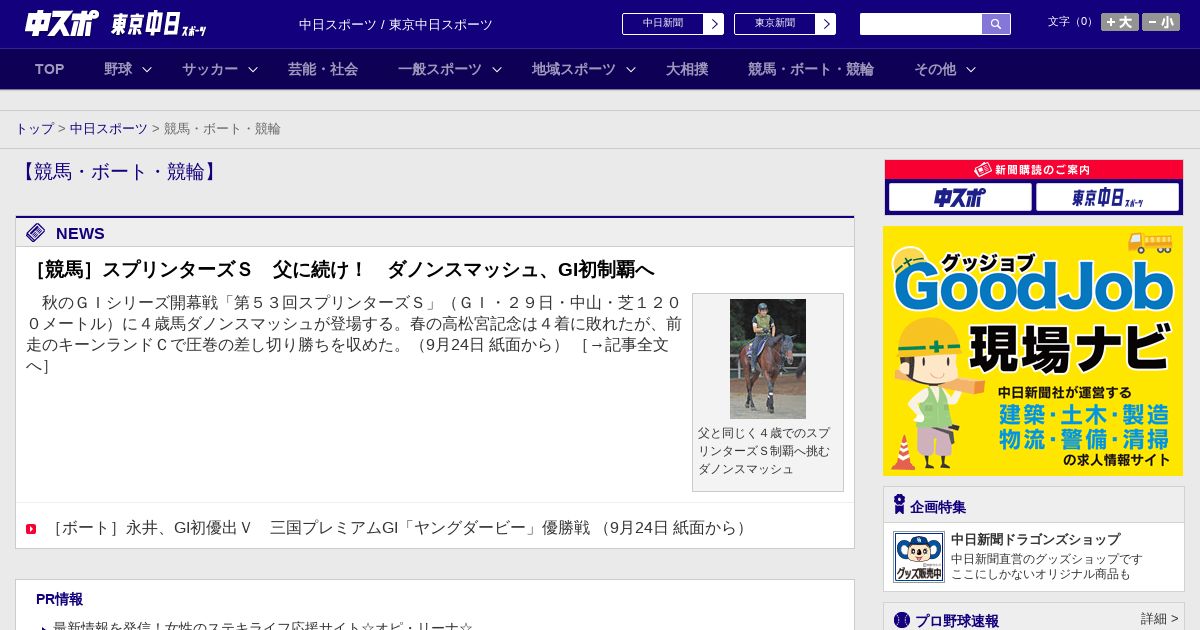Screen dimensions: 1200x630
Task: Open GoodJob 現場ナビ advertisement banner
Action: [1033, 351]
